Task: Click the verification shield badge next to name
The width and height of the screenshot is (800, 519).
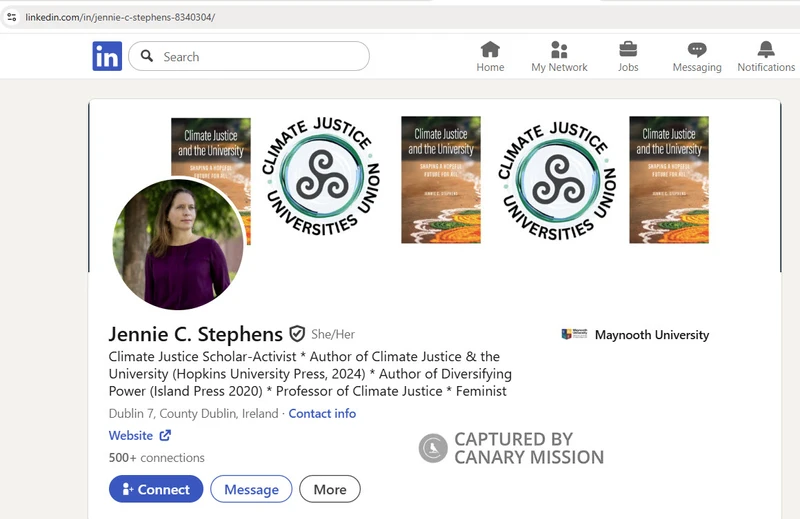Action: point(297,334)
